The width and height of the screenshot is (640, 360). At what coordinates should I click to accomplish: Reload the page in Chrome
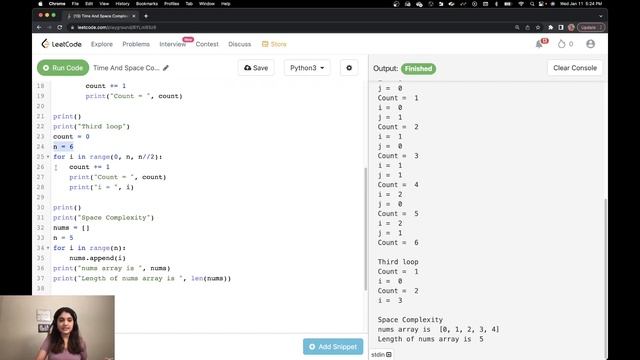pos(60,27)
